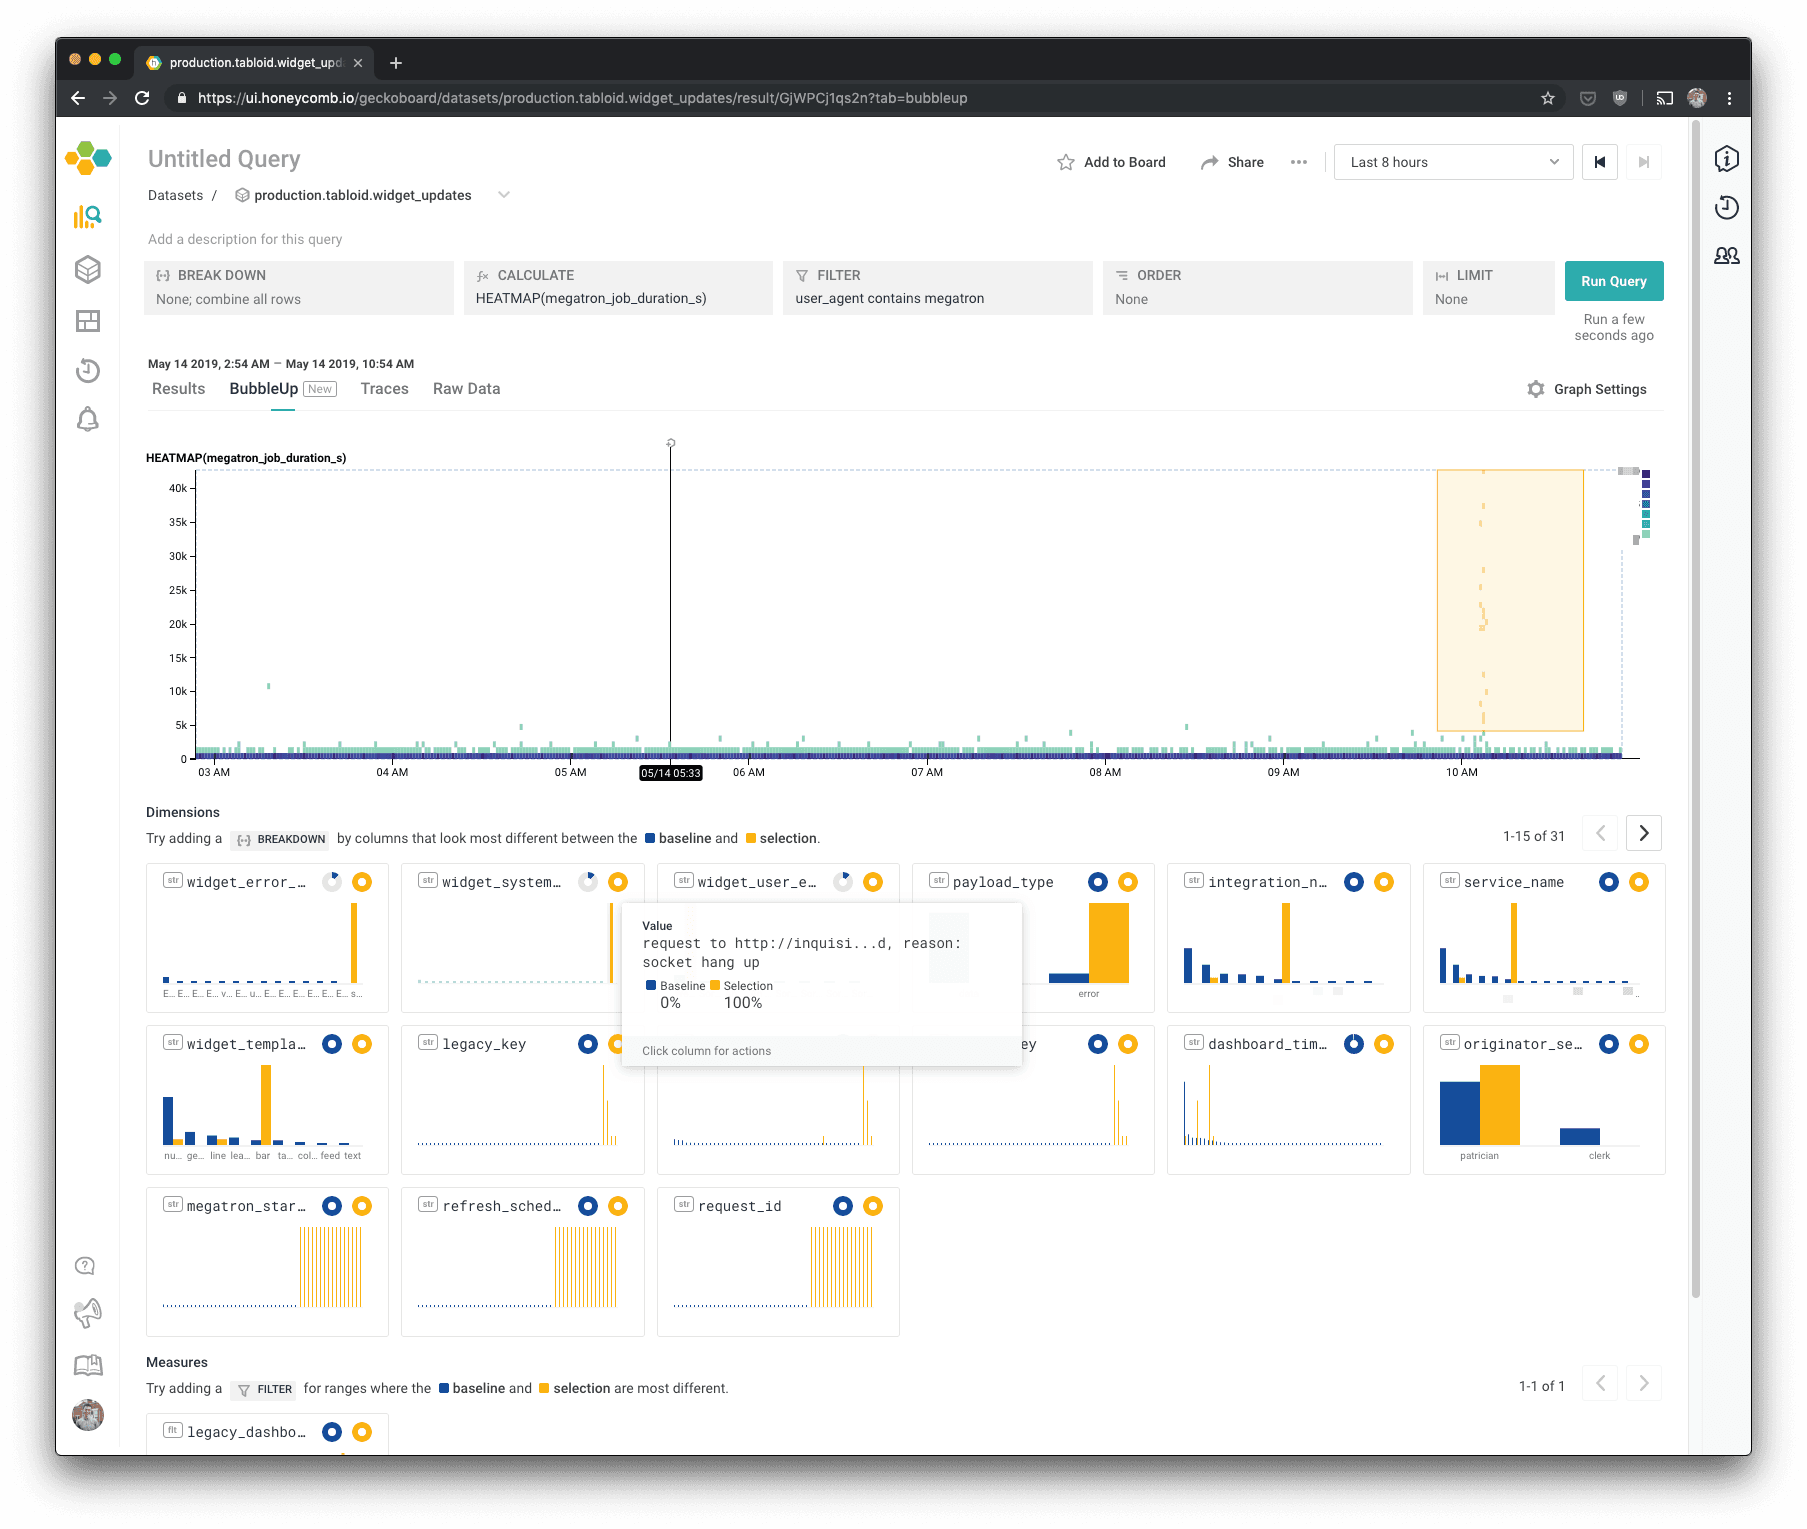The height and width of the screenshot is (1529, 1807).
Task: Open the Datasets cube icon in sidebar
Action: tap(88, 269)
